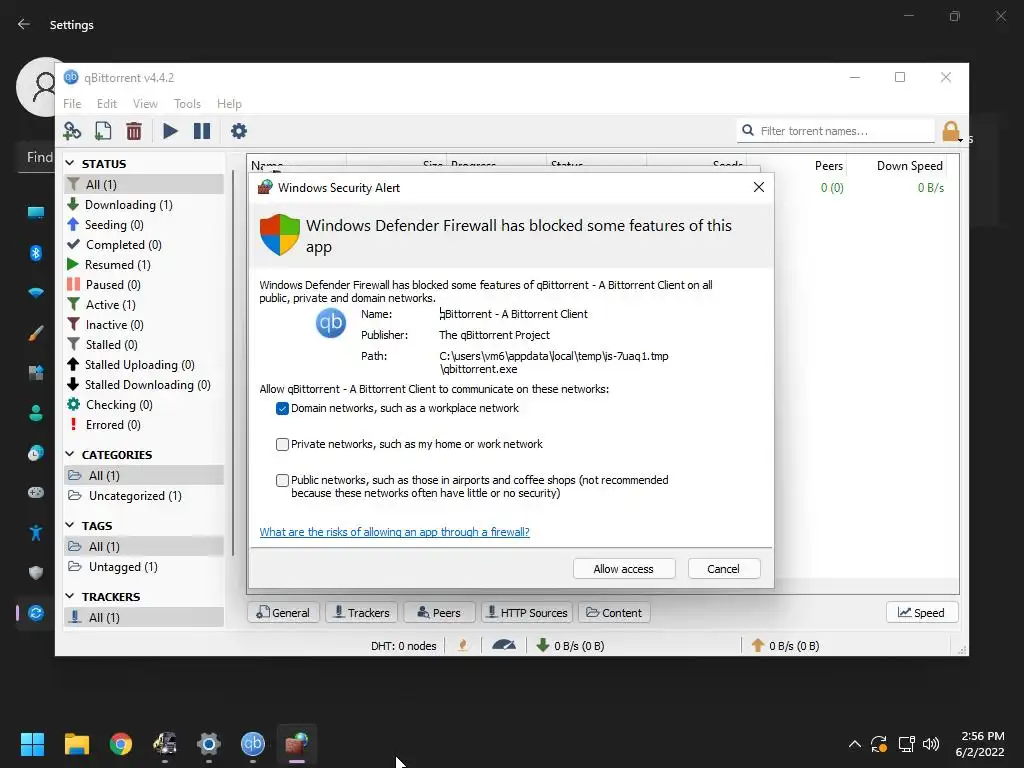Click the volume speaker tray icon
The image size is (1024, 768).
tap(931, 744)
